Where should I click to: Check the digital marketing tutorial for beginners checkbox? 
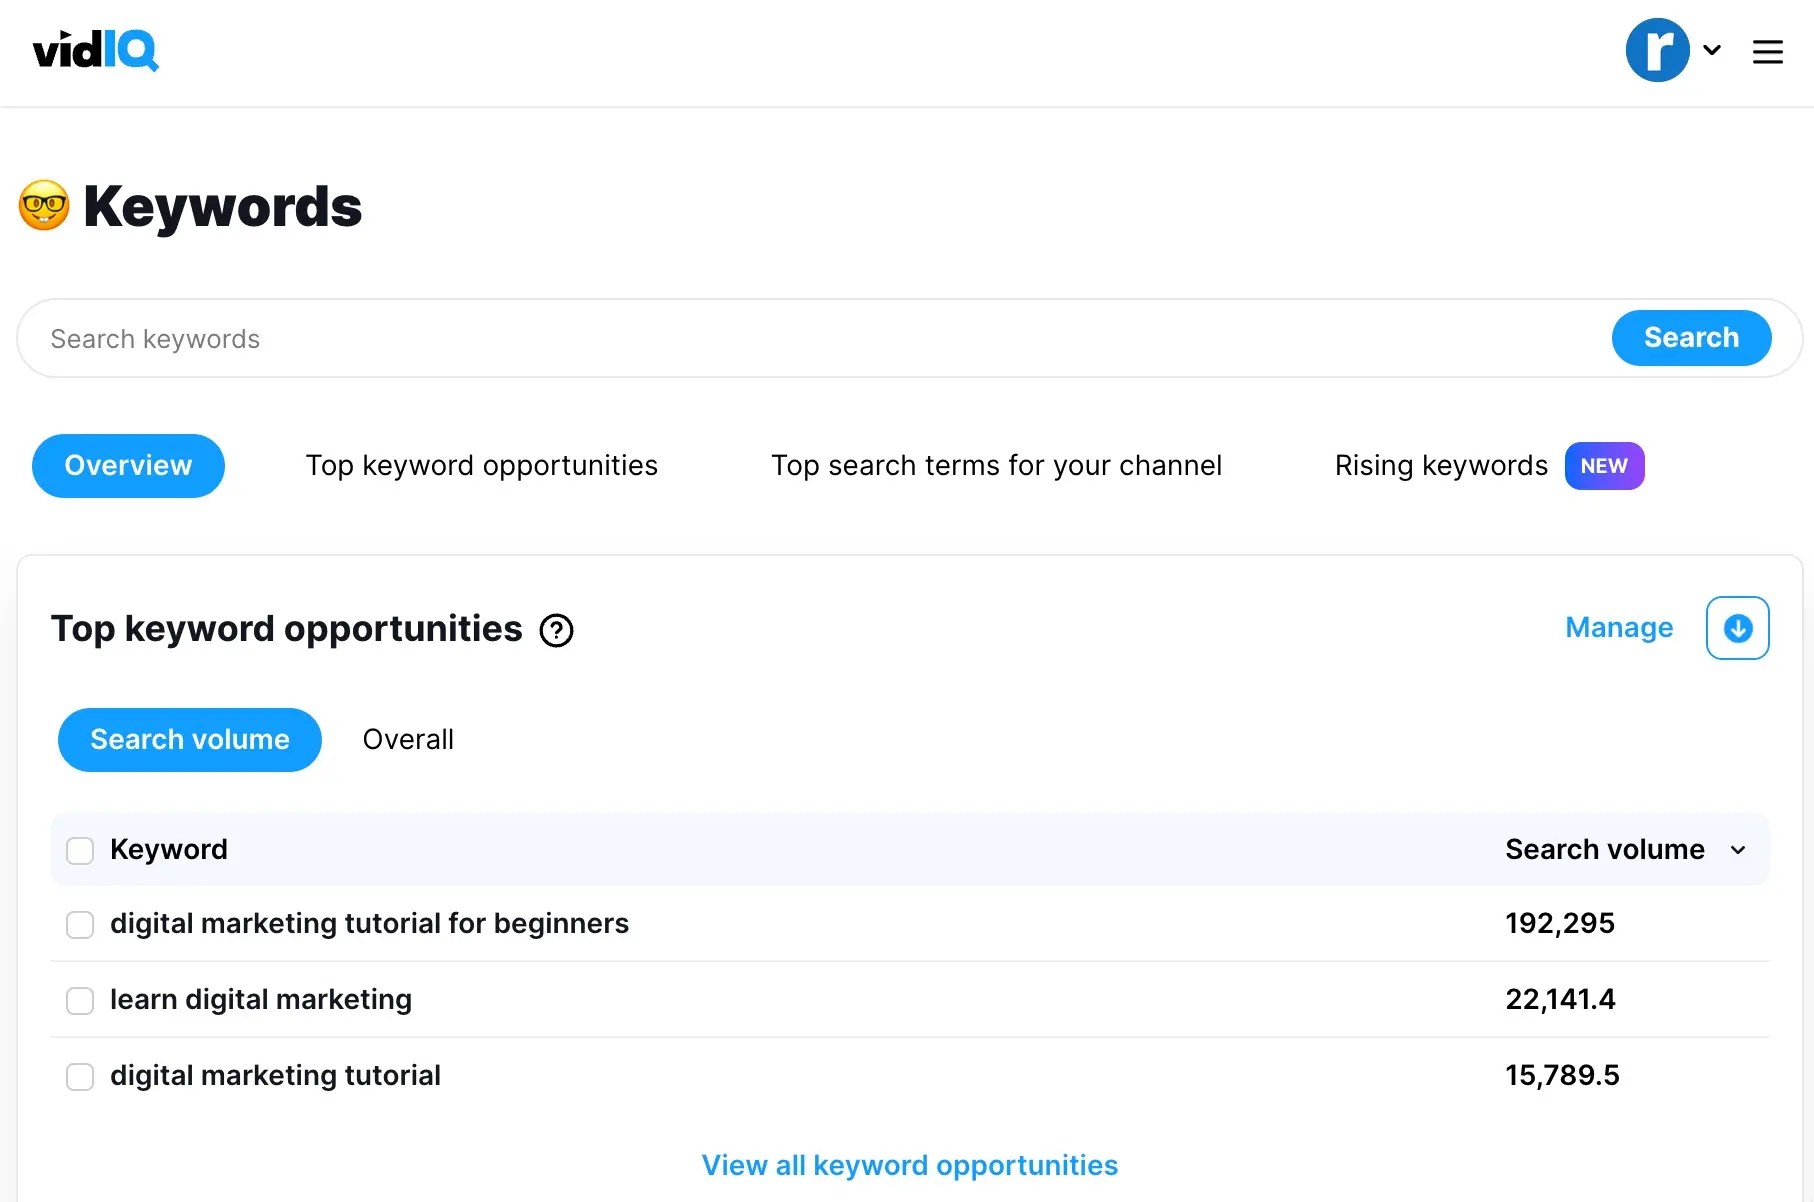(x=80, y=925)
